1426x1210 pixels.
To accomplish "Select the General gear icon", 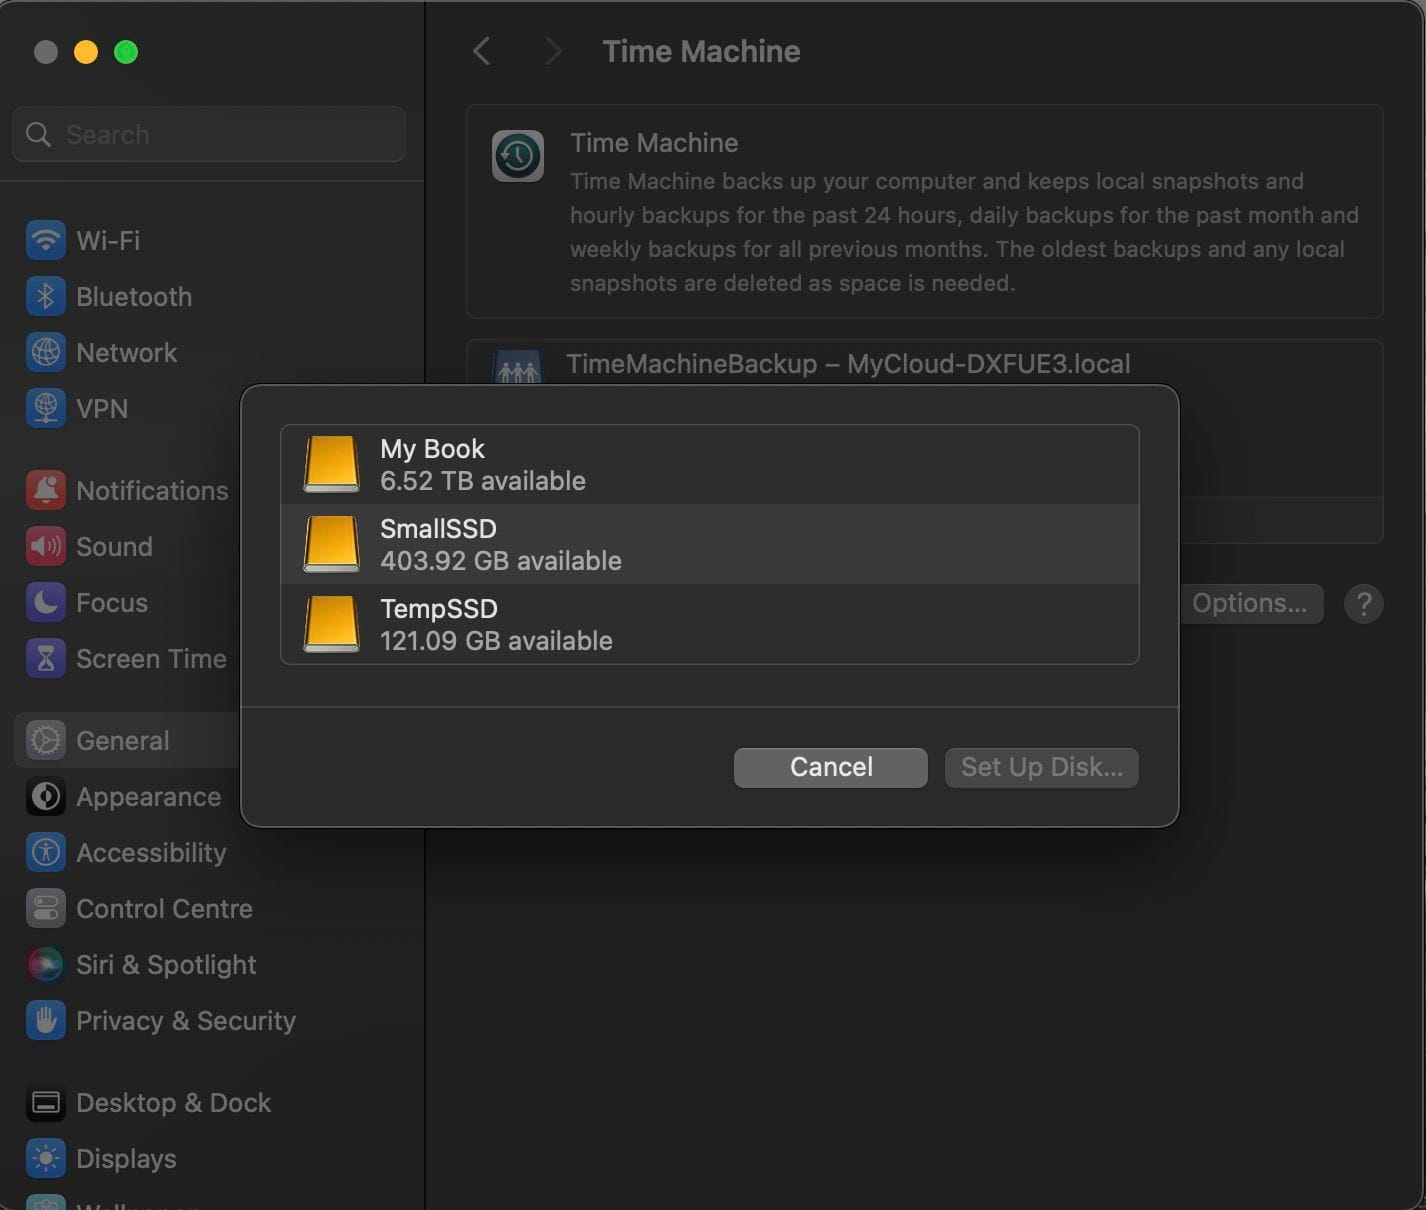I will [x=45, y=740].
